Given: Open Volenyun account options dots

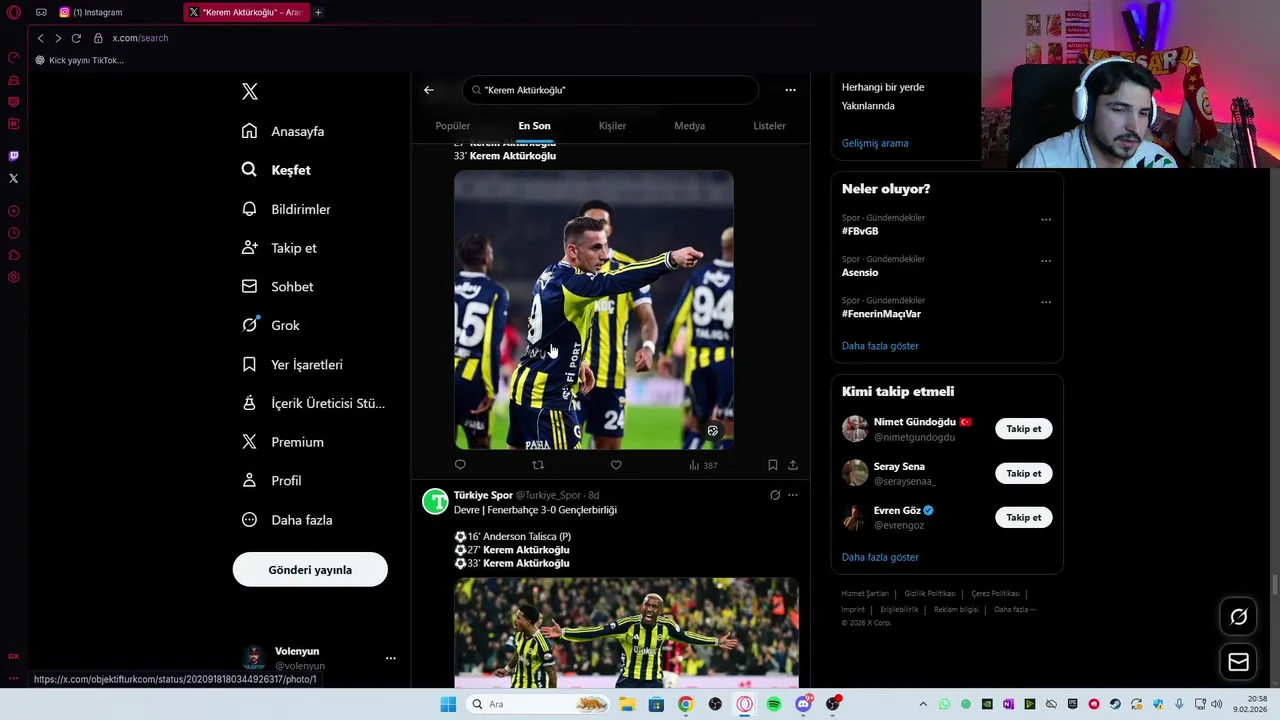Looking at the screenshot, I should 391,658.
